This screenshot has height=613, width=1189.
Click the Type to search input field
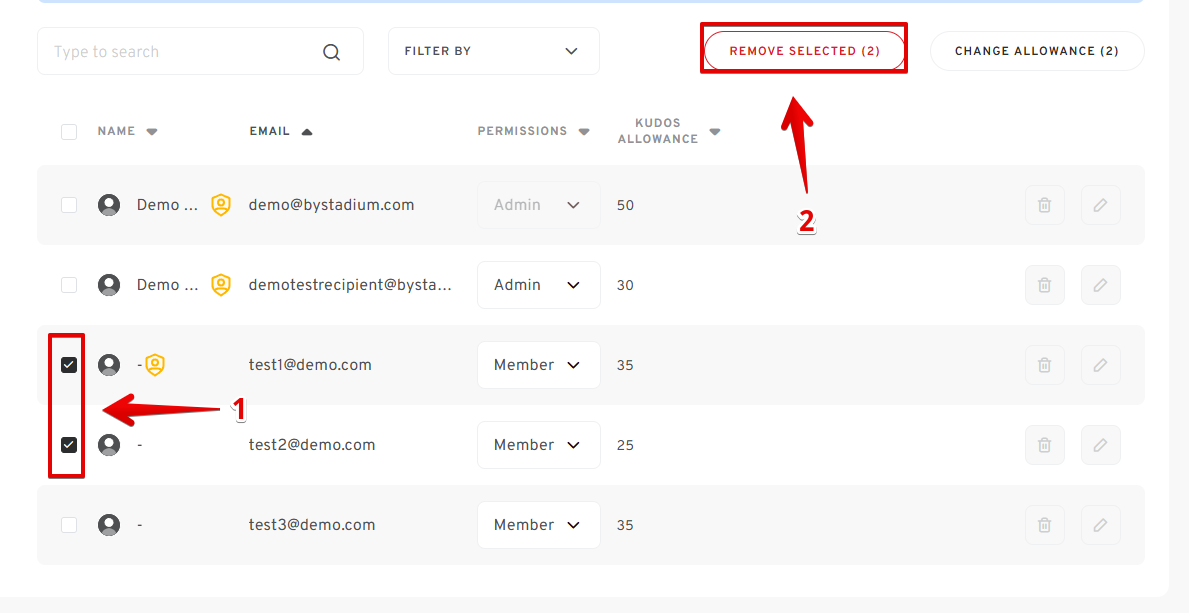180,52
